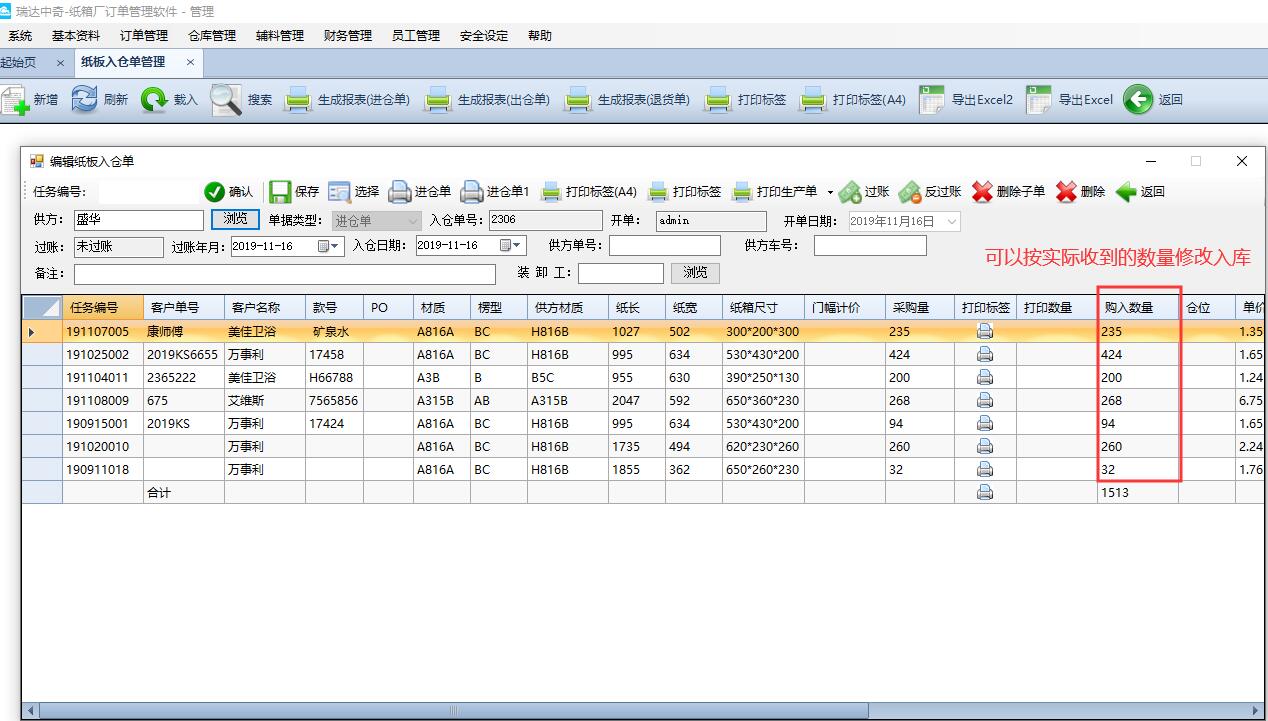Edit the 购入数量 cell showing 424
Screen dimensions: 1268x721
click(1139, 354)
